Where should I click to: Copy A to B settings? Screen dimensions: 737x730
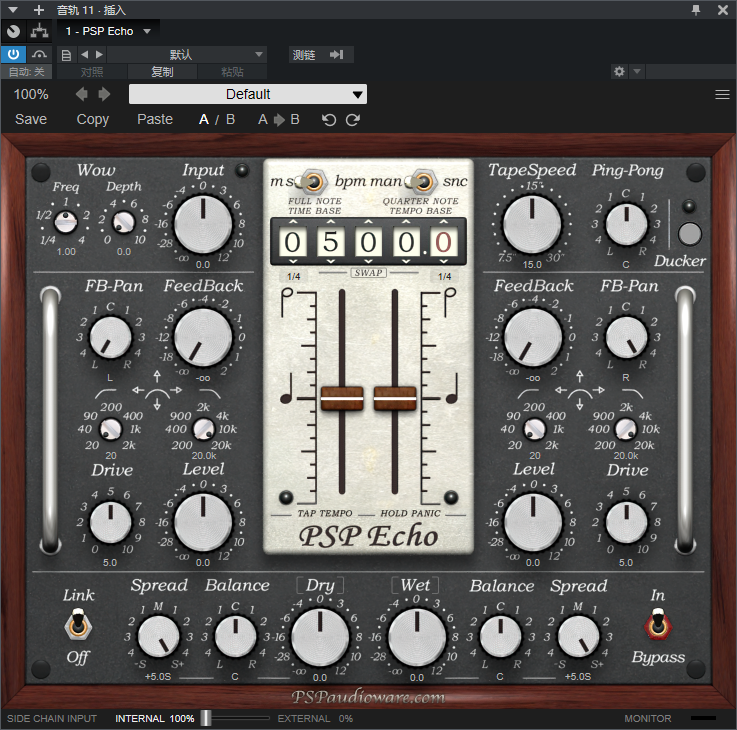[279, 119]
